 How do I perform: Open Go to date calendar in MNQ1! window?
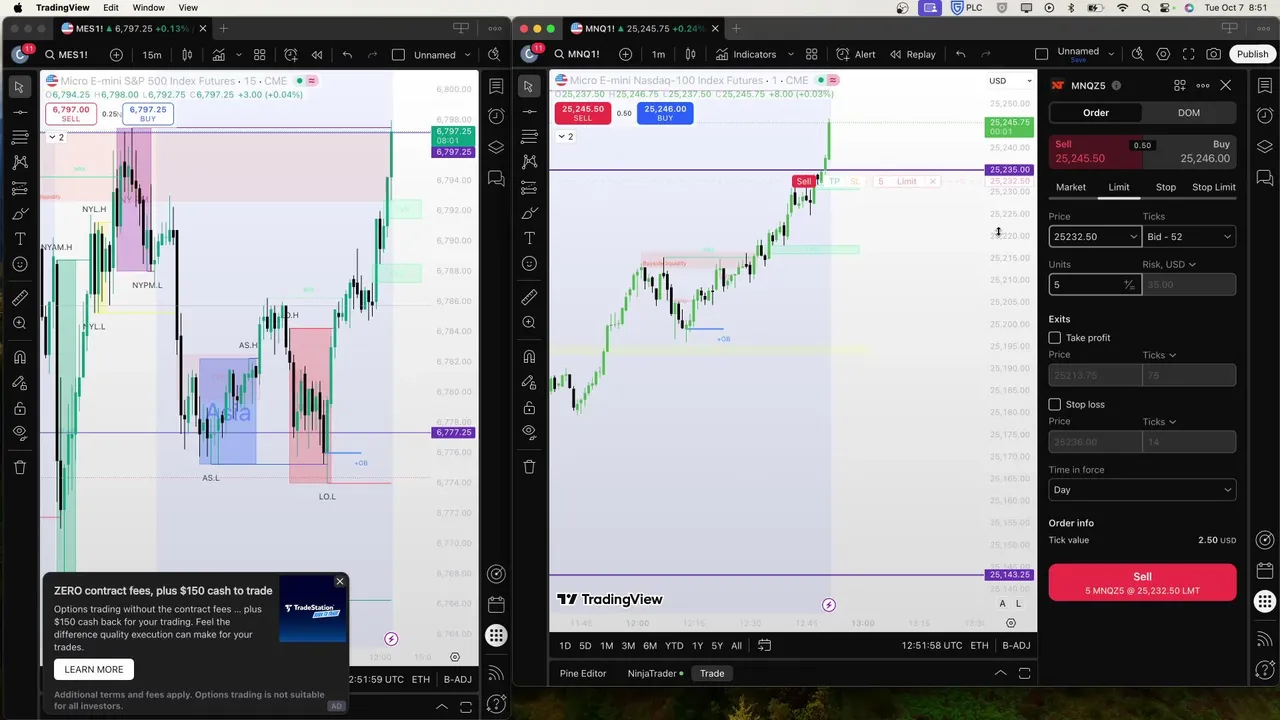764,645
